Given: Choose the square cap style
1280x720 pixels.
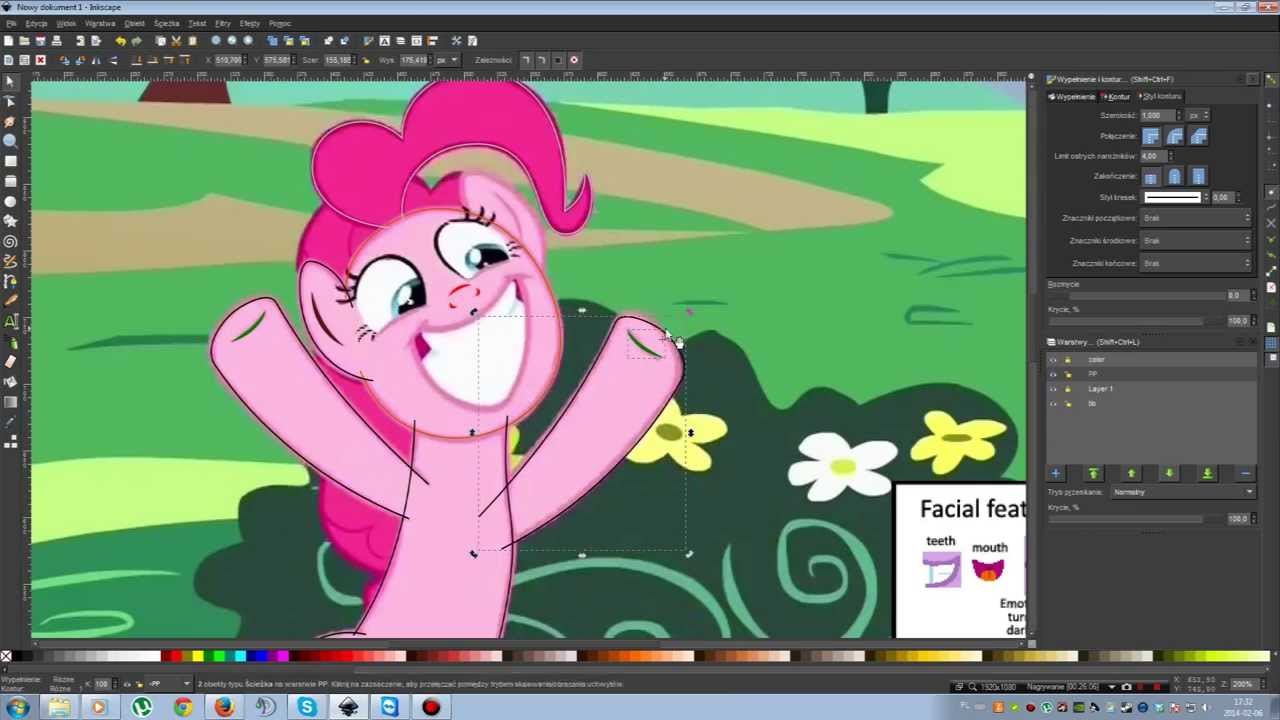Looking at the screenshot, I should point(1199,177).
